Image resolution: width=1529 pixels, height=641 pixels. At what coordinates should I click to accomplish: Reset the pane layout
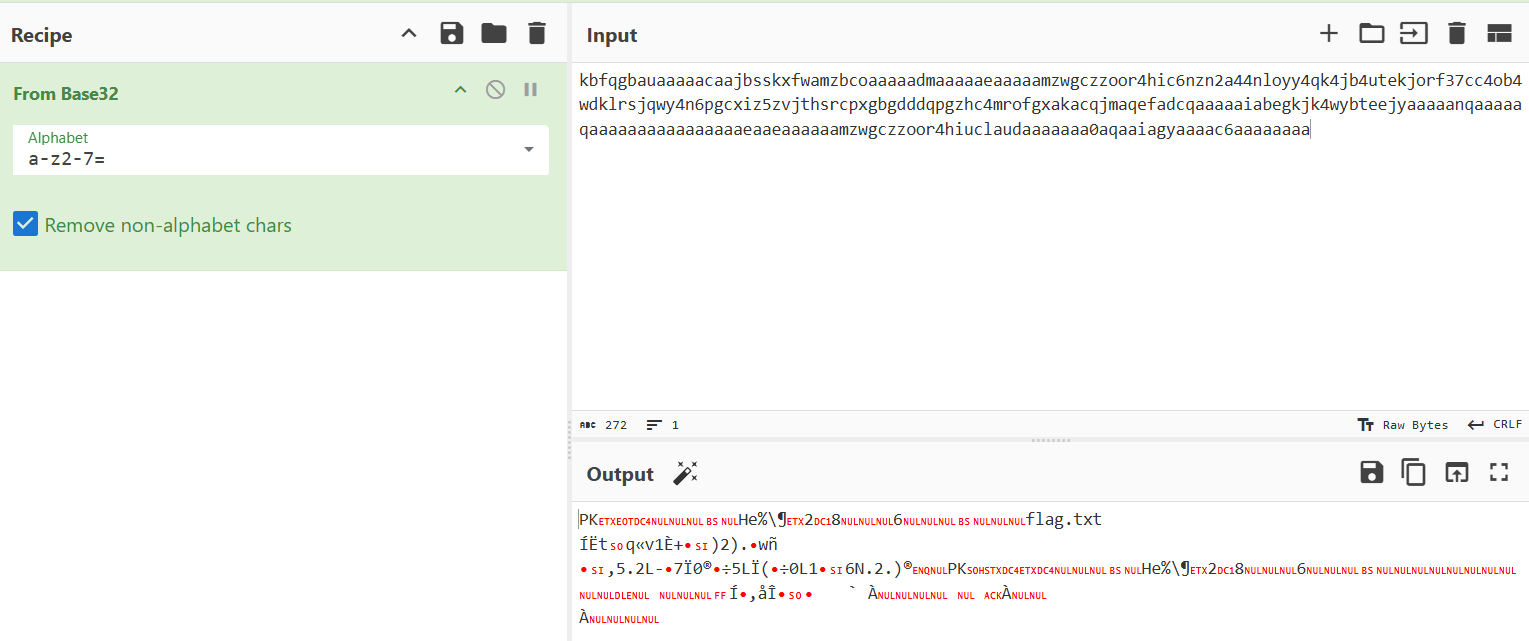1499,34
